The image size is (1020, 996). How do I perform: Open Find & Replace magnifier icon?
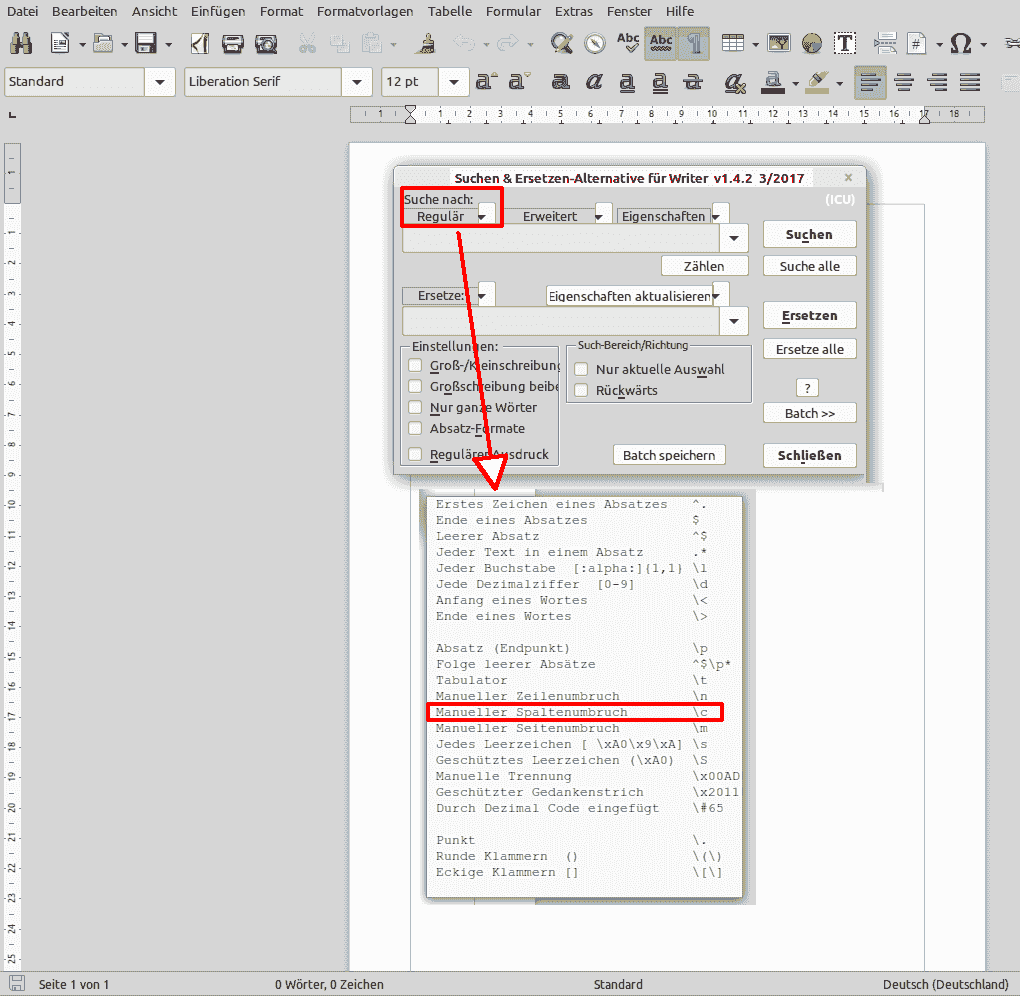click(x=561, y=44)
